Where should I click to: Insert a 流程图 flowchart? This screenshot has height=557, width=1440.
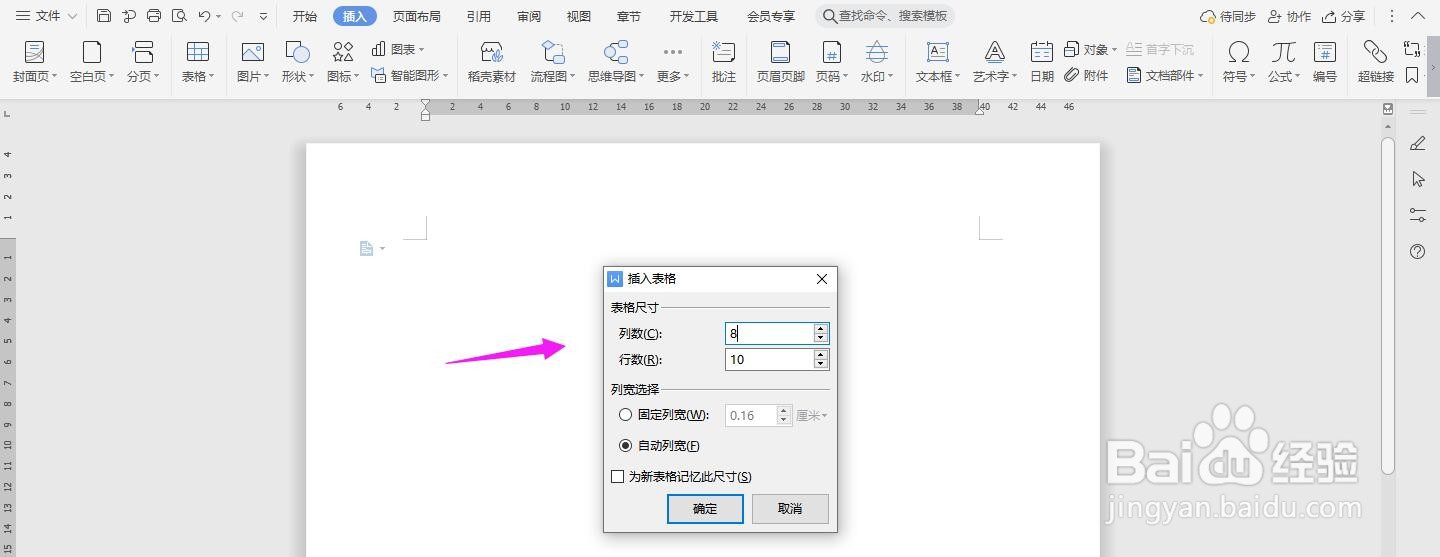coord(553,61)
